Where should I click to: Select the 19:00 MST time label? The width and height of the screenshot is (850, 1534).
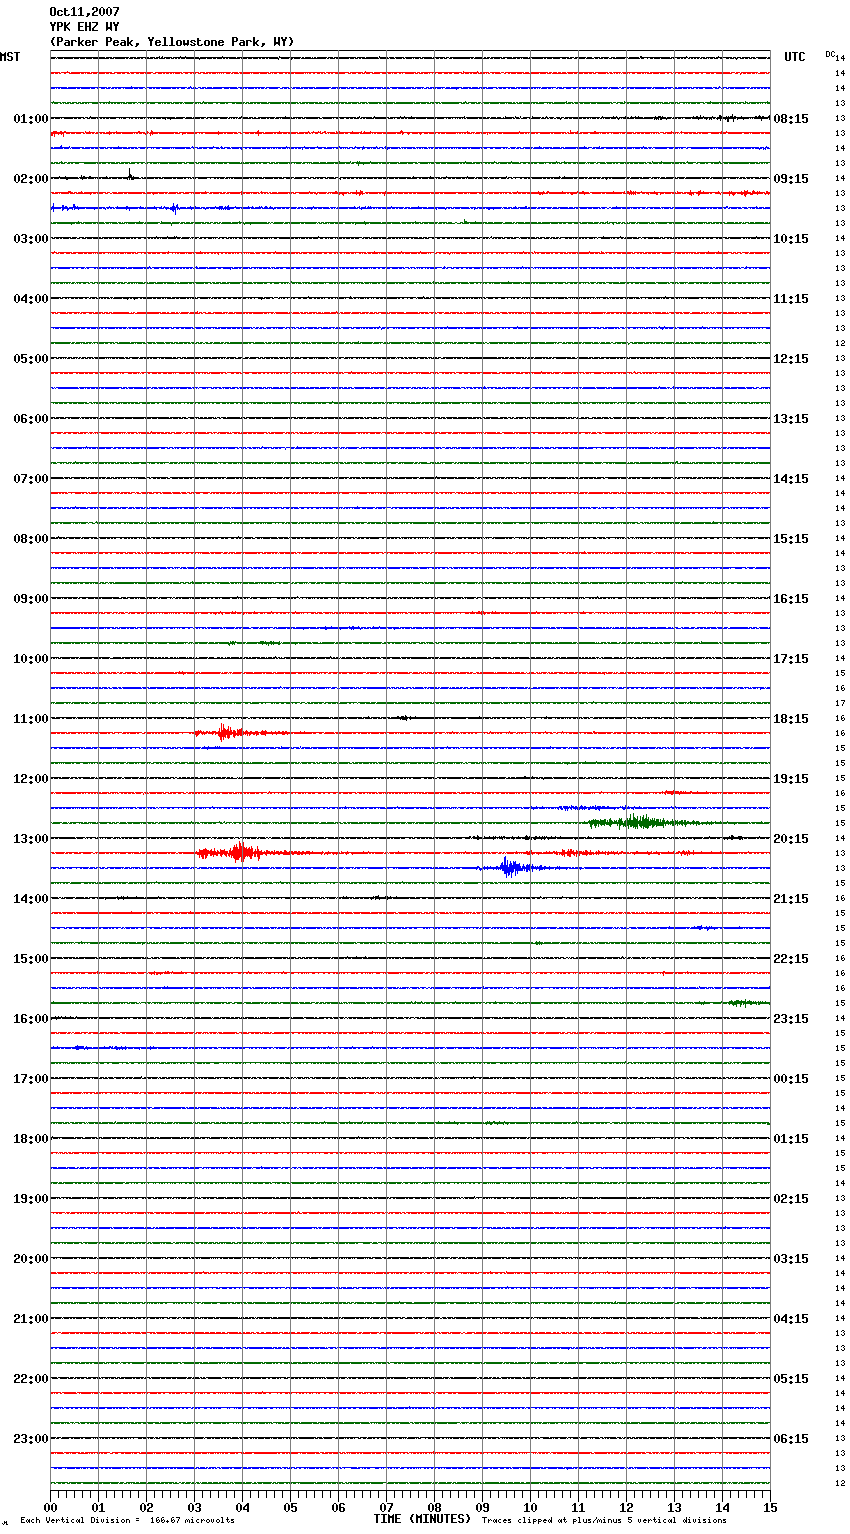[x=31, y=1199]
